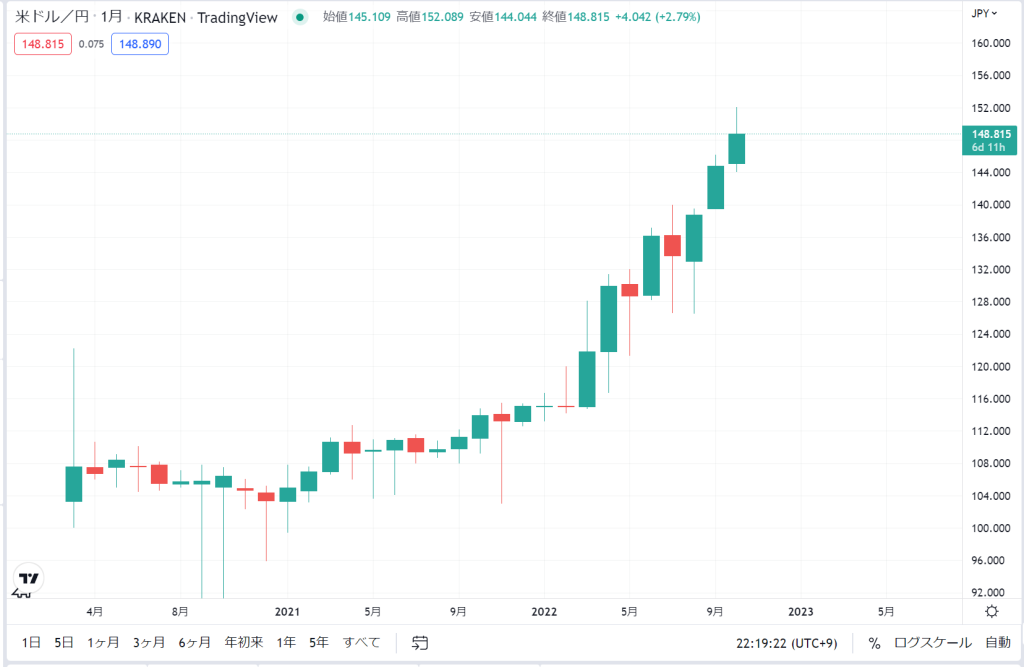Show すべて (all) data range
The width and height of the screenshot is (1024, 667).
tap(361, 642)
